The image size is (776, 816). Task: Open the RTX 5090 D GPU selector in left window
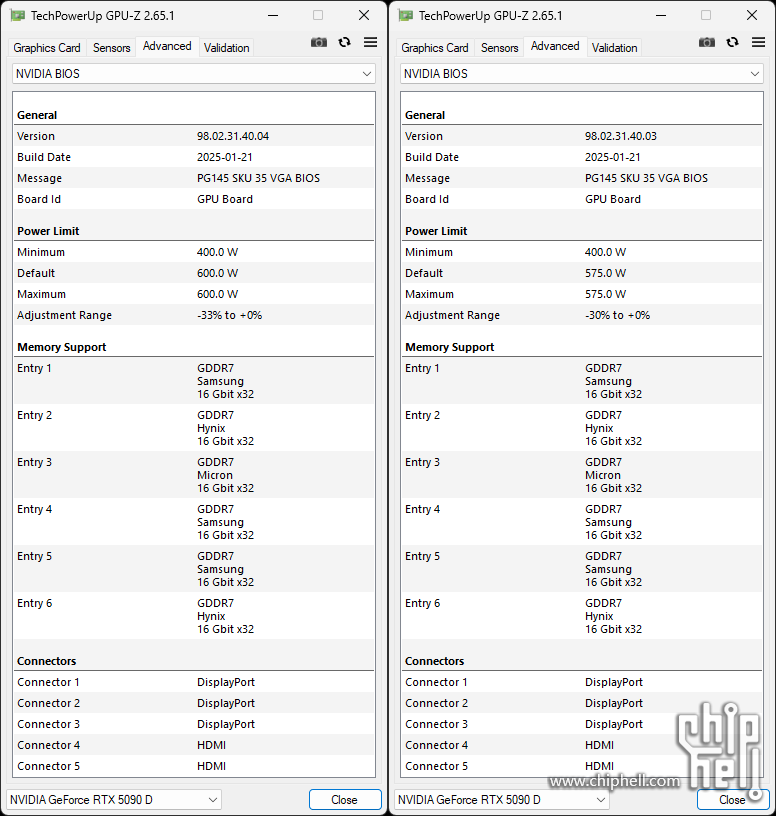[x=114, y=799]
